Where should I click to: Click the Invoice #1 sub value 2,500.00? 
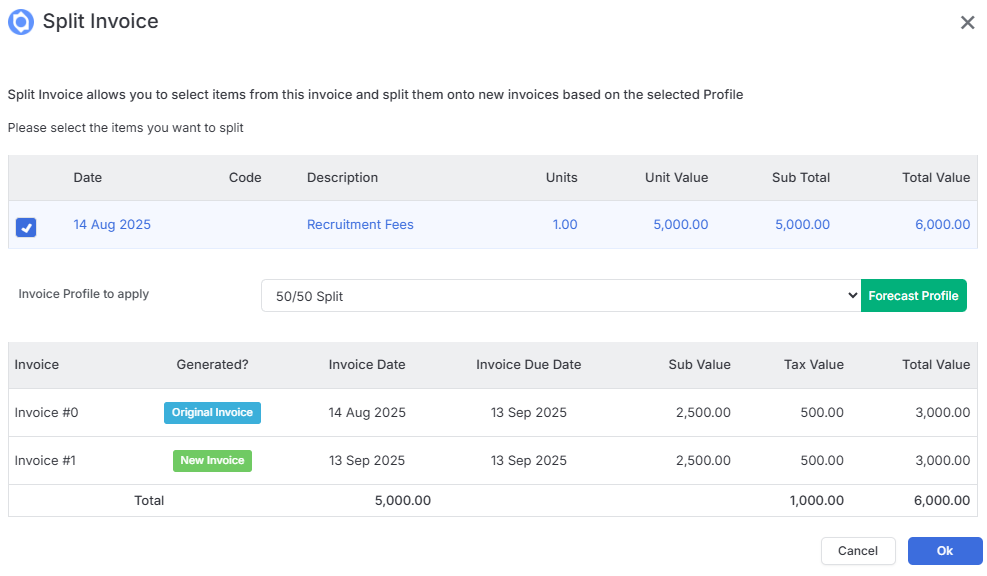coord(703,460)
